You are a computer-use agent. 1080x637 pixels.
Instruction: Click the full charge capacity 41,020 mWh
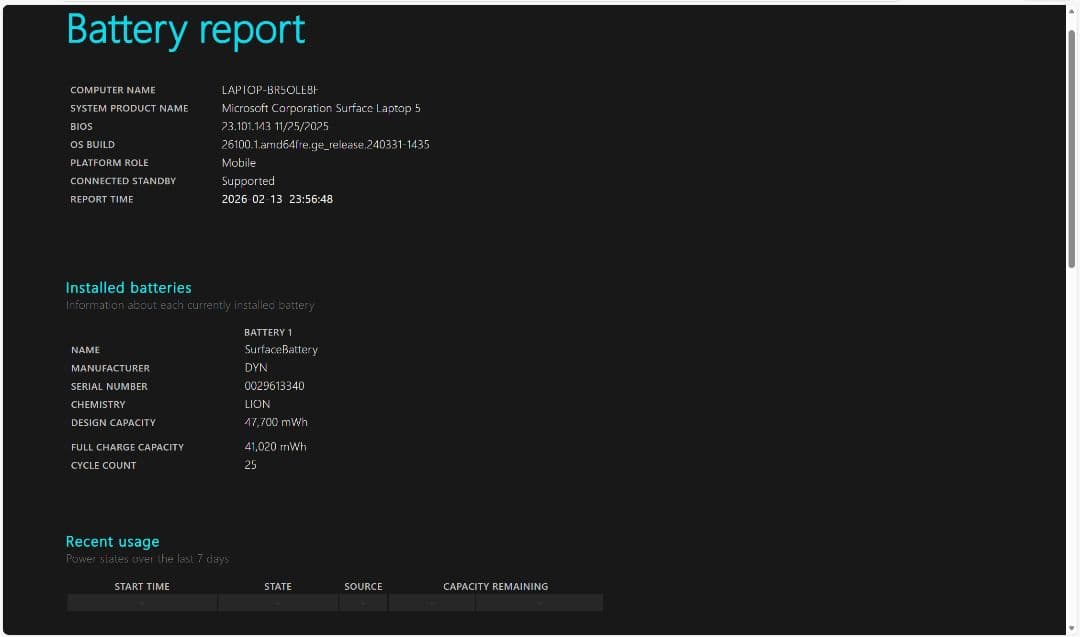pyautogui.click(x=275, y=447)
